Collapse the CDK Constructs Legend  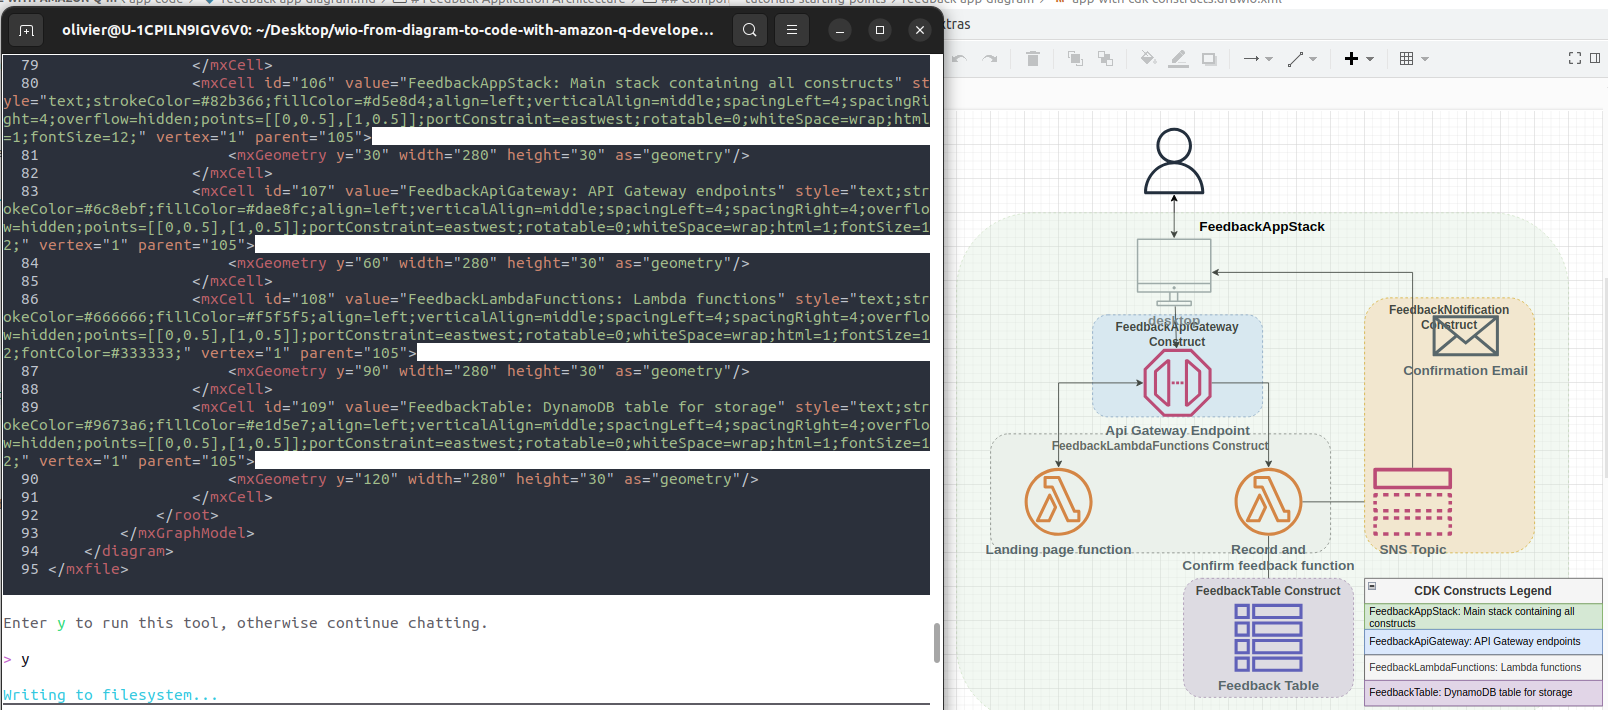(x=1372, y=586)
